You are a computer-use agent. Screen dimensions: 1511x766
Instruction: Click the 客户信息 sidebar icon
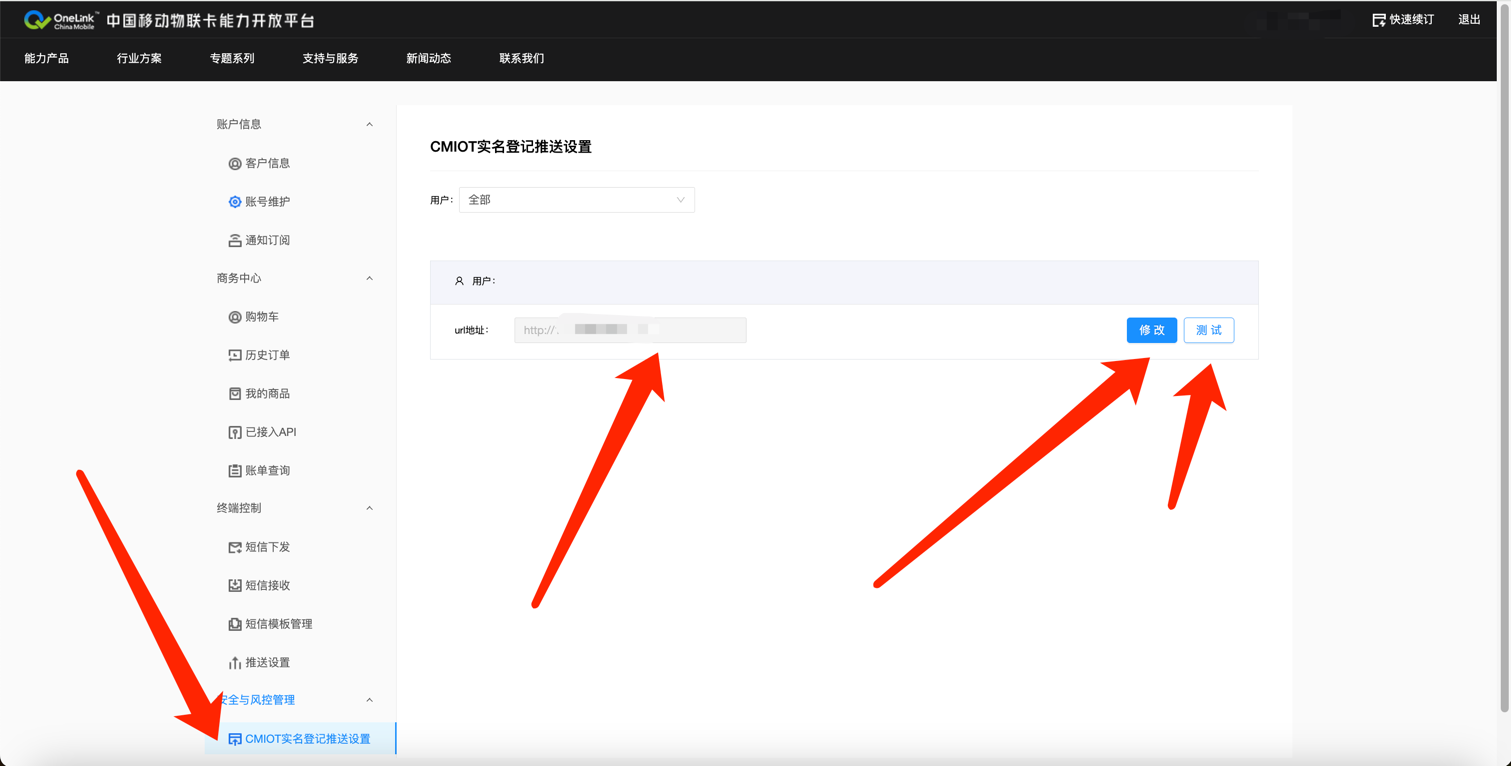pos(235,163)
